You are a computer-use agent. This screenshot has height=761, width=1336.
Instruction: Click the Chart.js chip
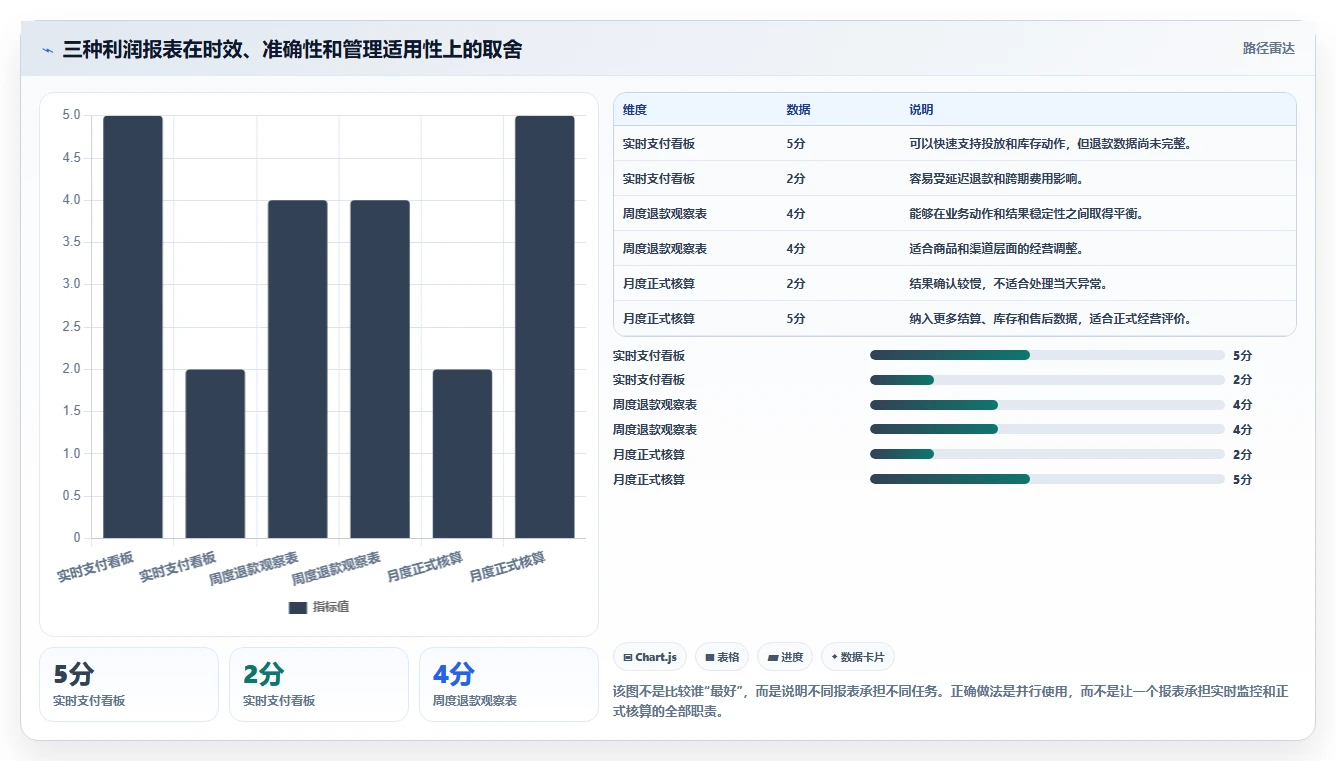(650, 657)
